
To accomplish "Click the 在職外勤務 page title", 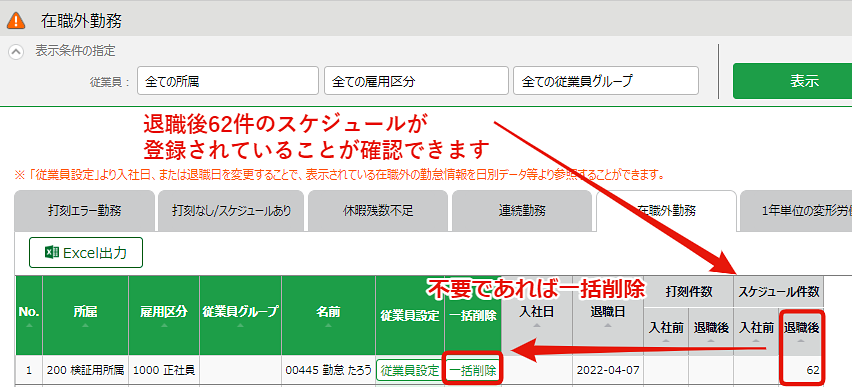I will pos(81,21).
